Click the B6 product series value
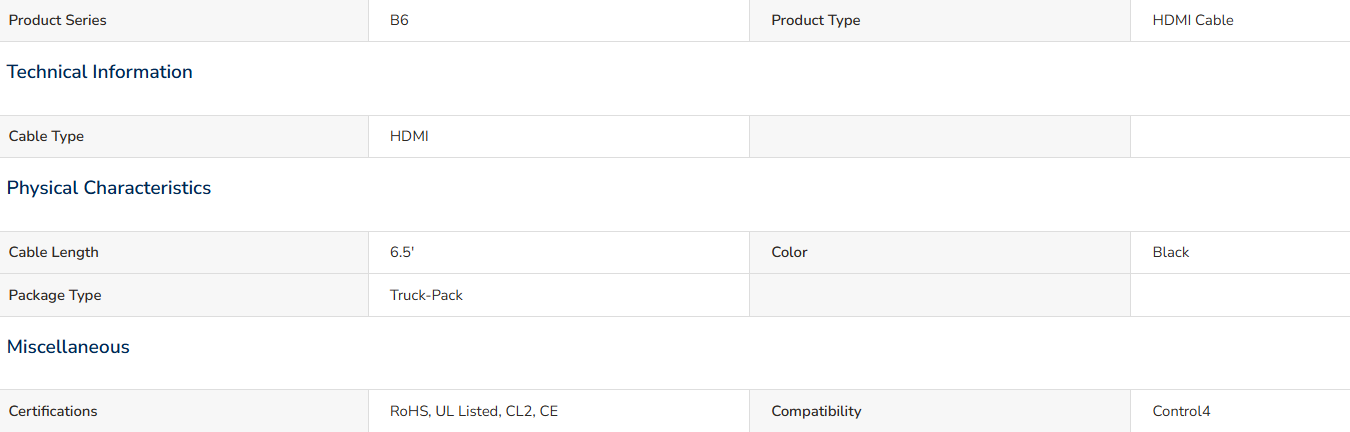This screenshot has width=1350, height=432. pos(399,20)
